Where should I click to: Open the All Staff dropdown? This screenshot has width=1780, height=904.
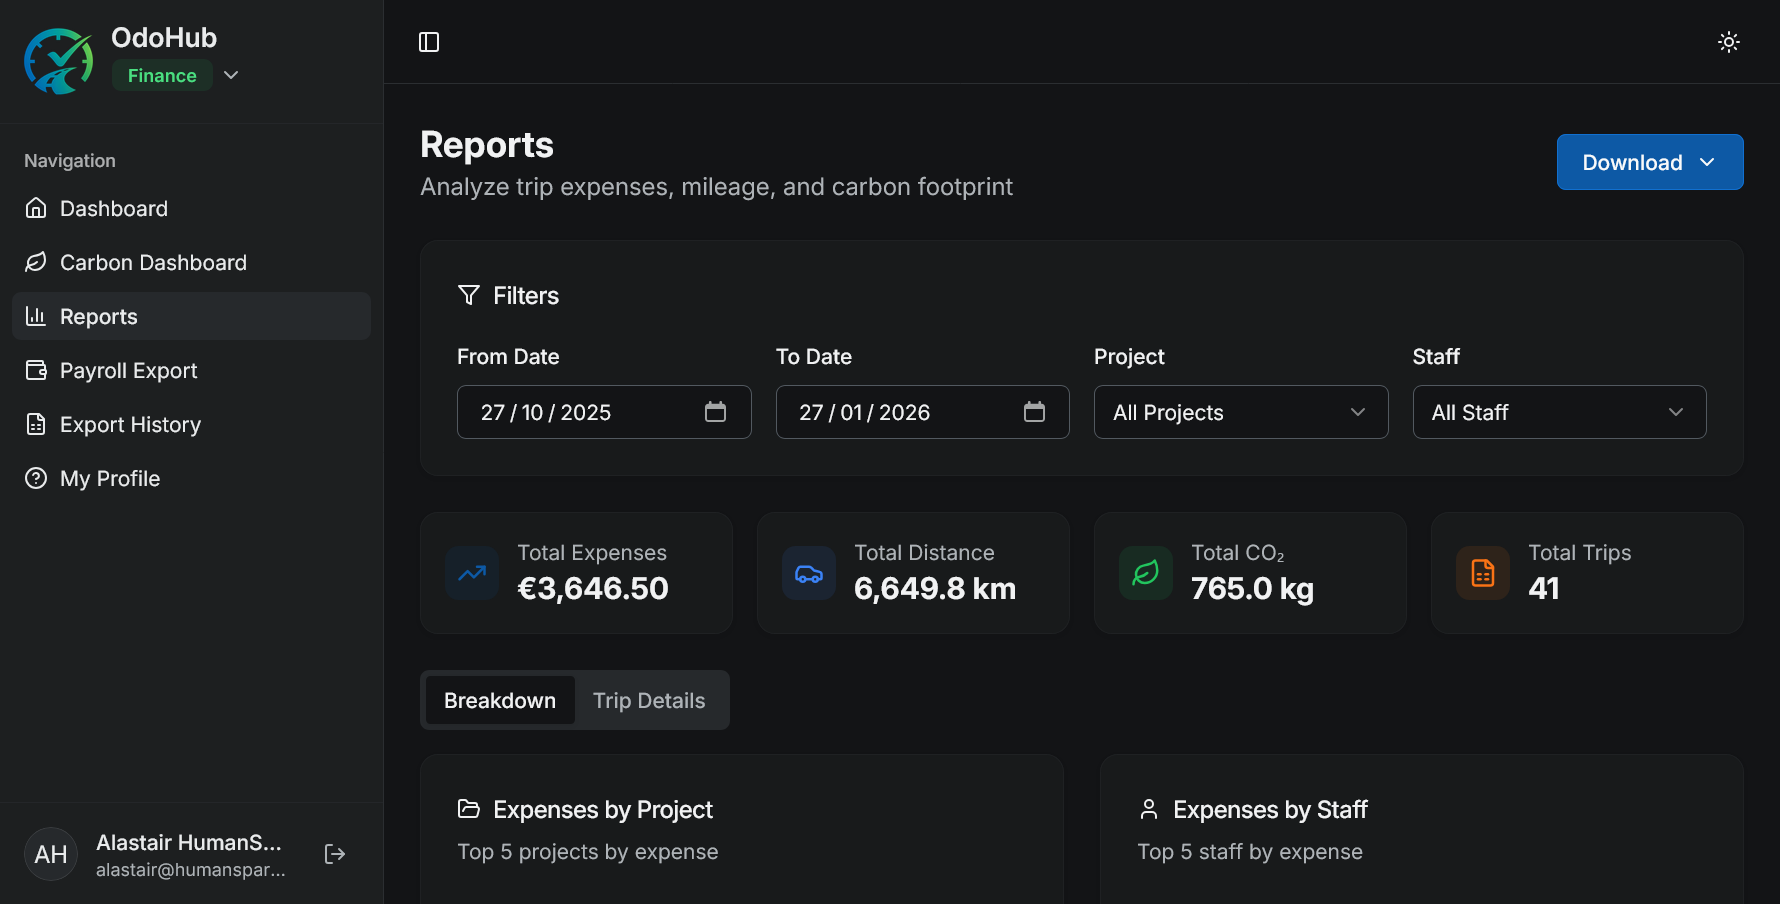(x=1558, y=412)
